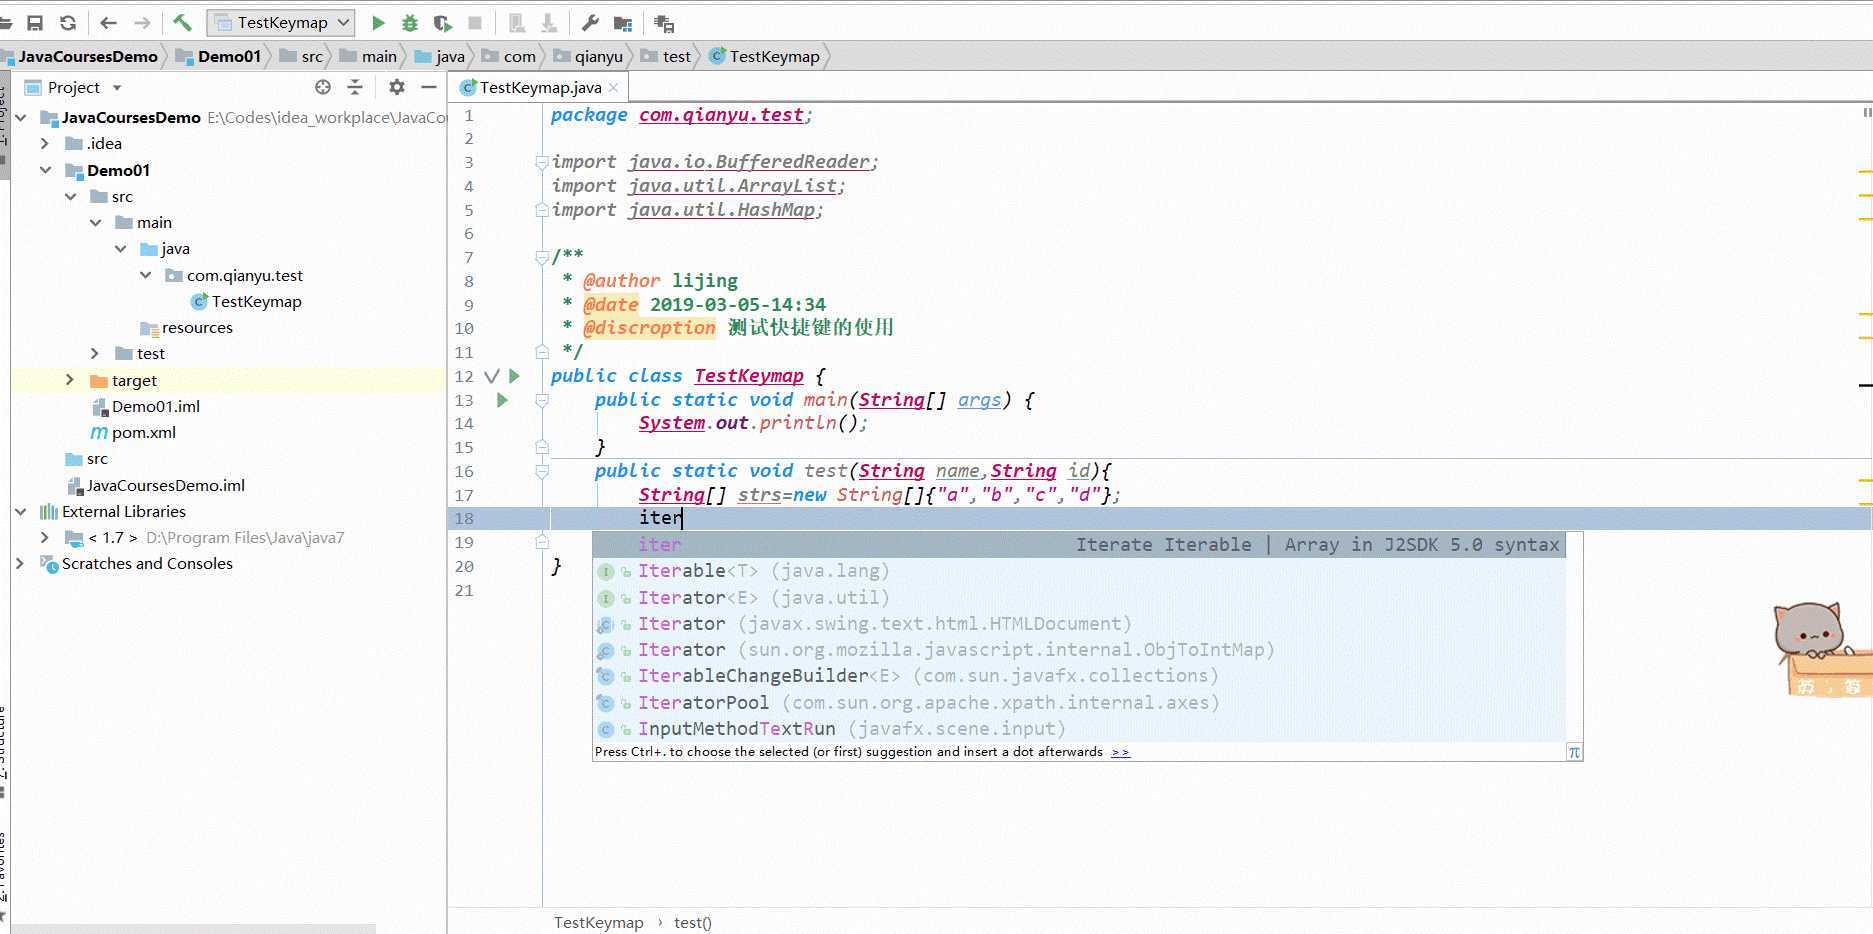Select JavaCoursesDemo in the breadcrumb bar
Viewport: 1873px width, 934px height.
[88, 56]
